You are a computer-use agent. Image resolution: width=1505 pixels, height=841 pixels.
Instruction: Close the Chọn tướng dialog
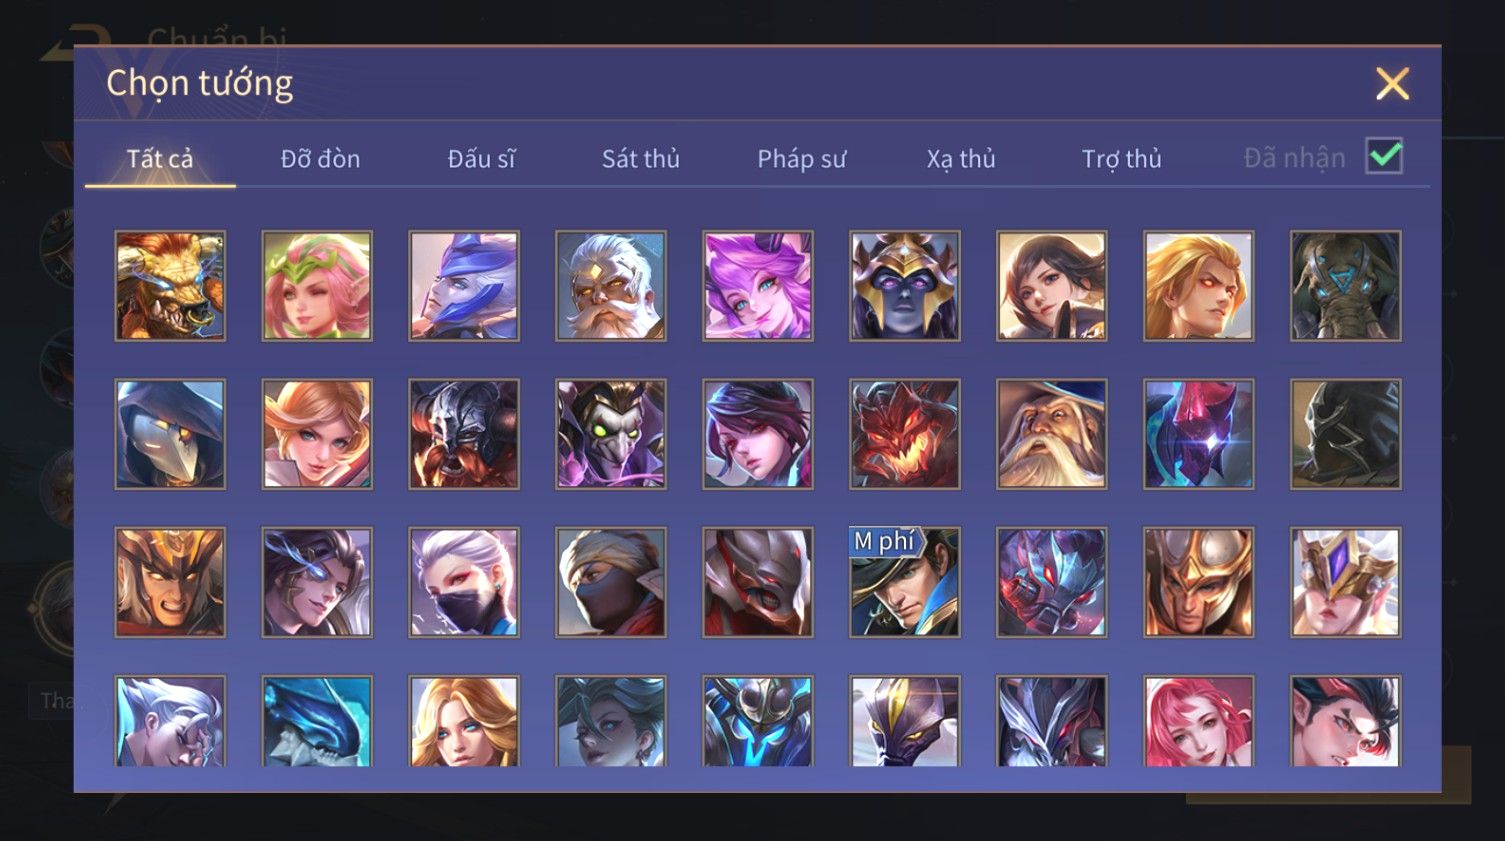pyautogui.click(x=1392, y=84)
